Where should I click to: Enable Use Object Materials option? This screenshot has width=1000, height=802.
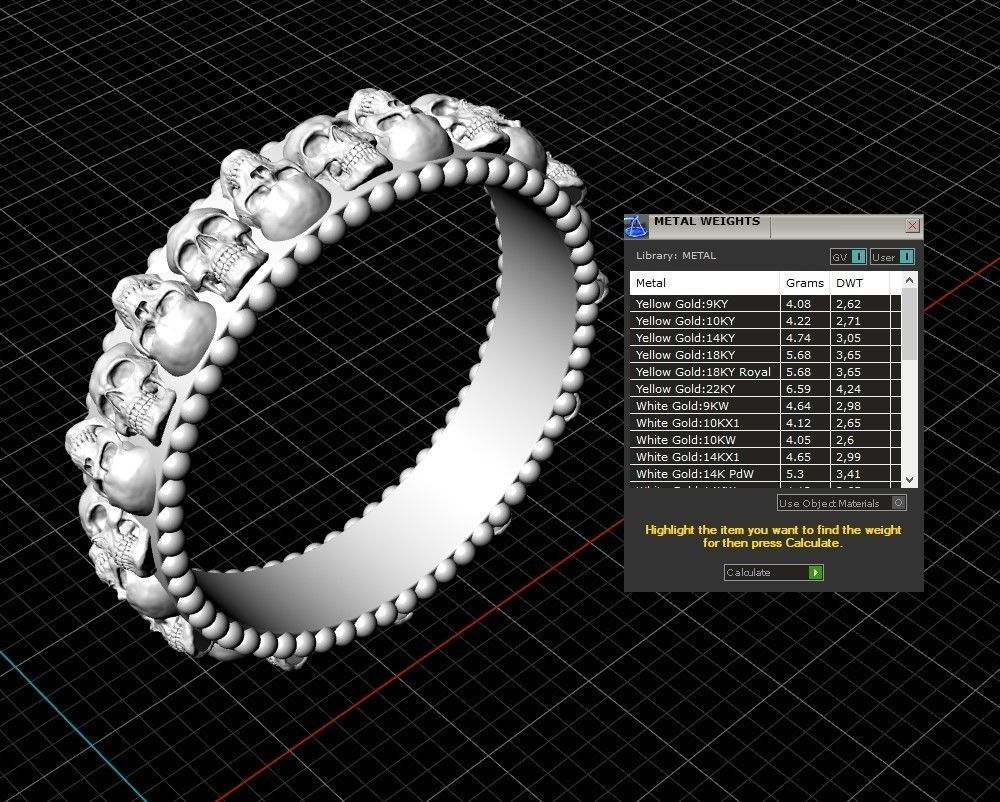841,503
